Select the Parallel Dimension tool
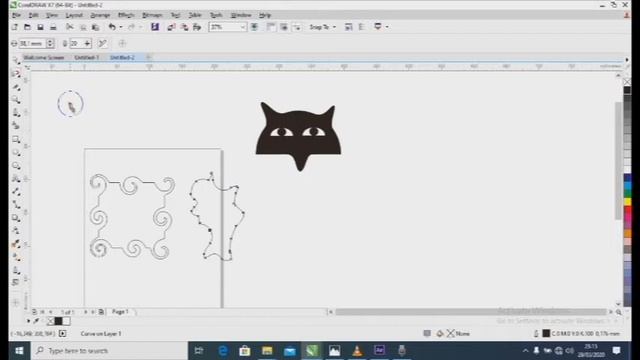640x360 pixels. tap(16, 191)
